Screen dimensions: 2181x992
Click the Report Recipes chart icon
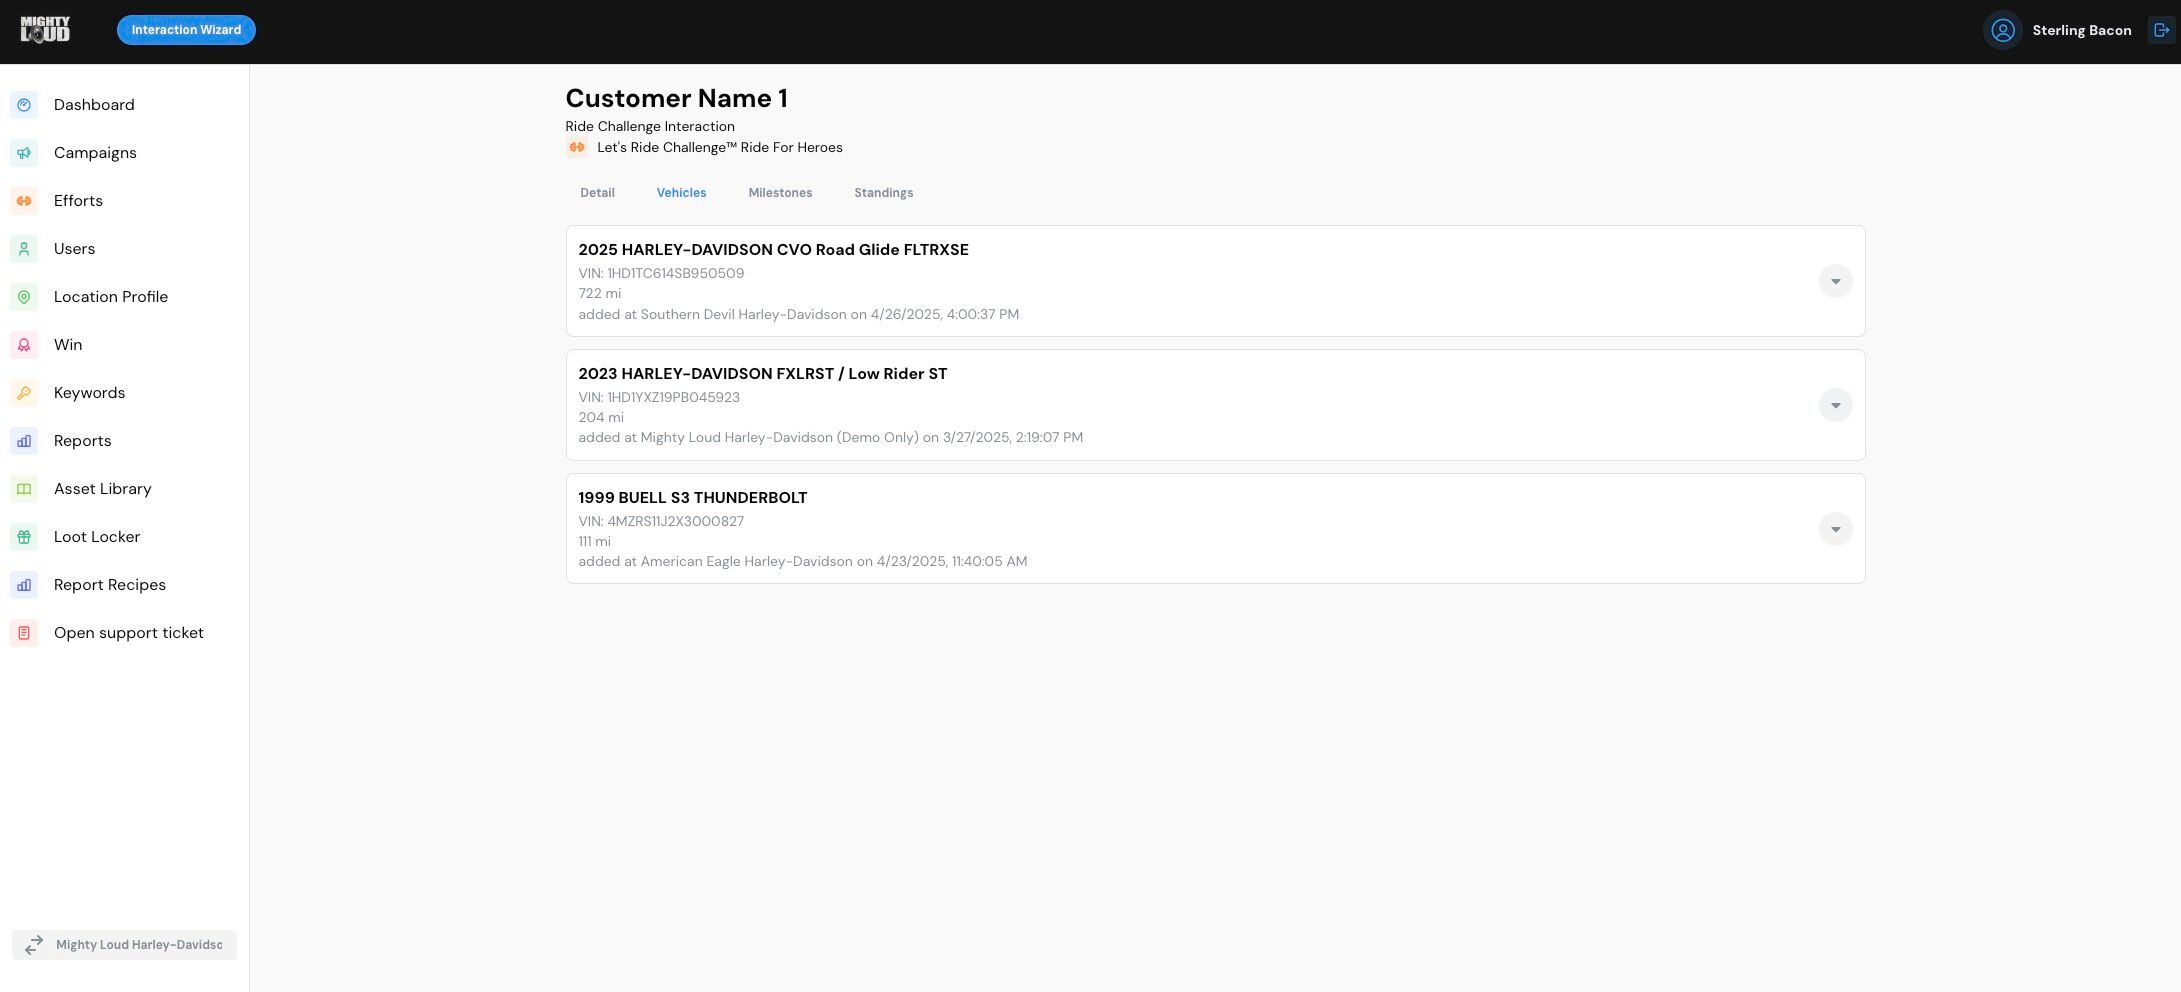(x=24, y=585)
